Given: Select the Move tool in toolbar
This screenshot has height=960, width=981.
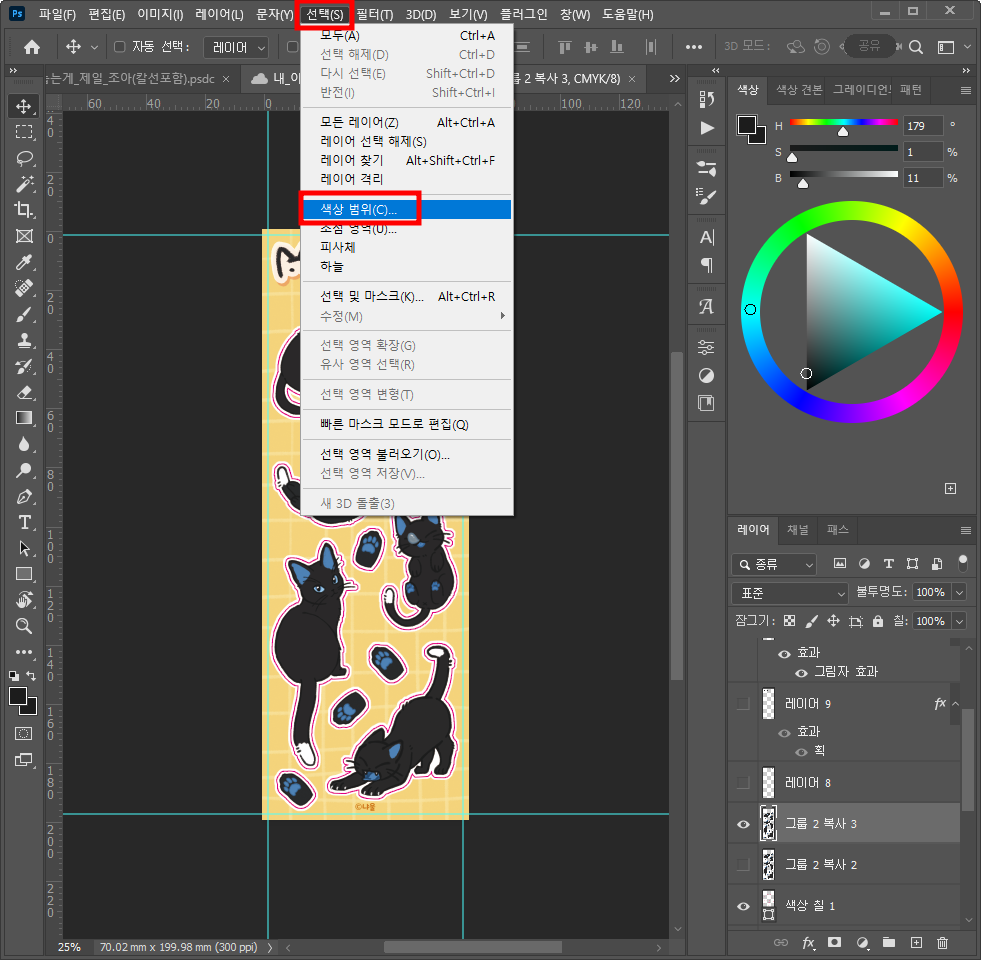Looking at the screenshot, I should tap(24, 106).
